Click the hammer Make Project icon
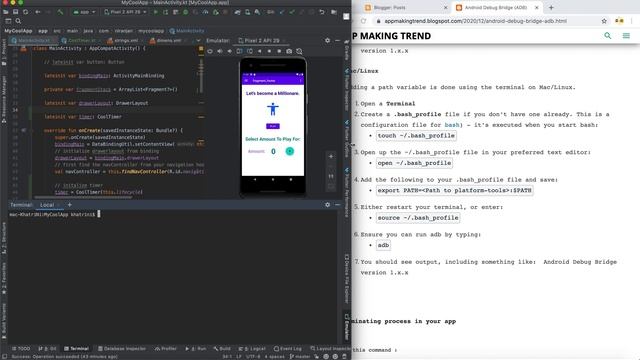The height and width of the screenshot is (360, 640). [60, 12]
